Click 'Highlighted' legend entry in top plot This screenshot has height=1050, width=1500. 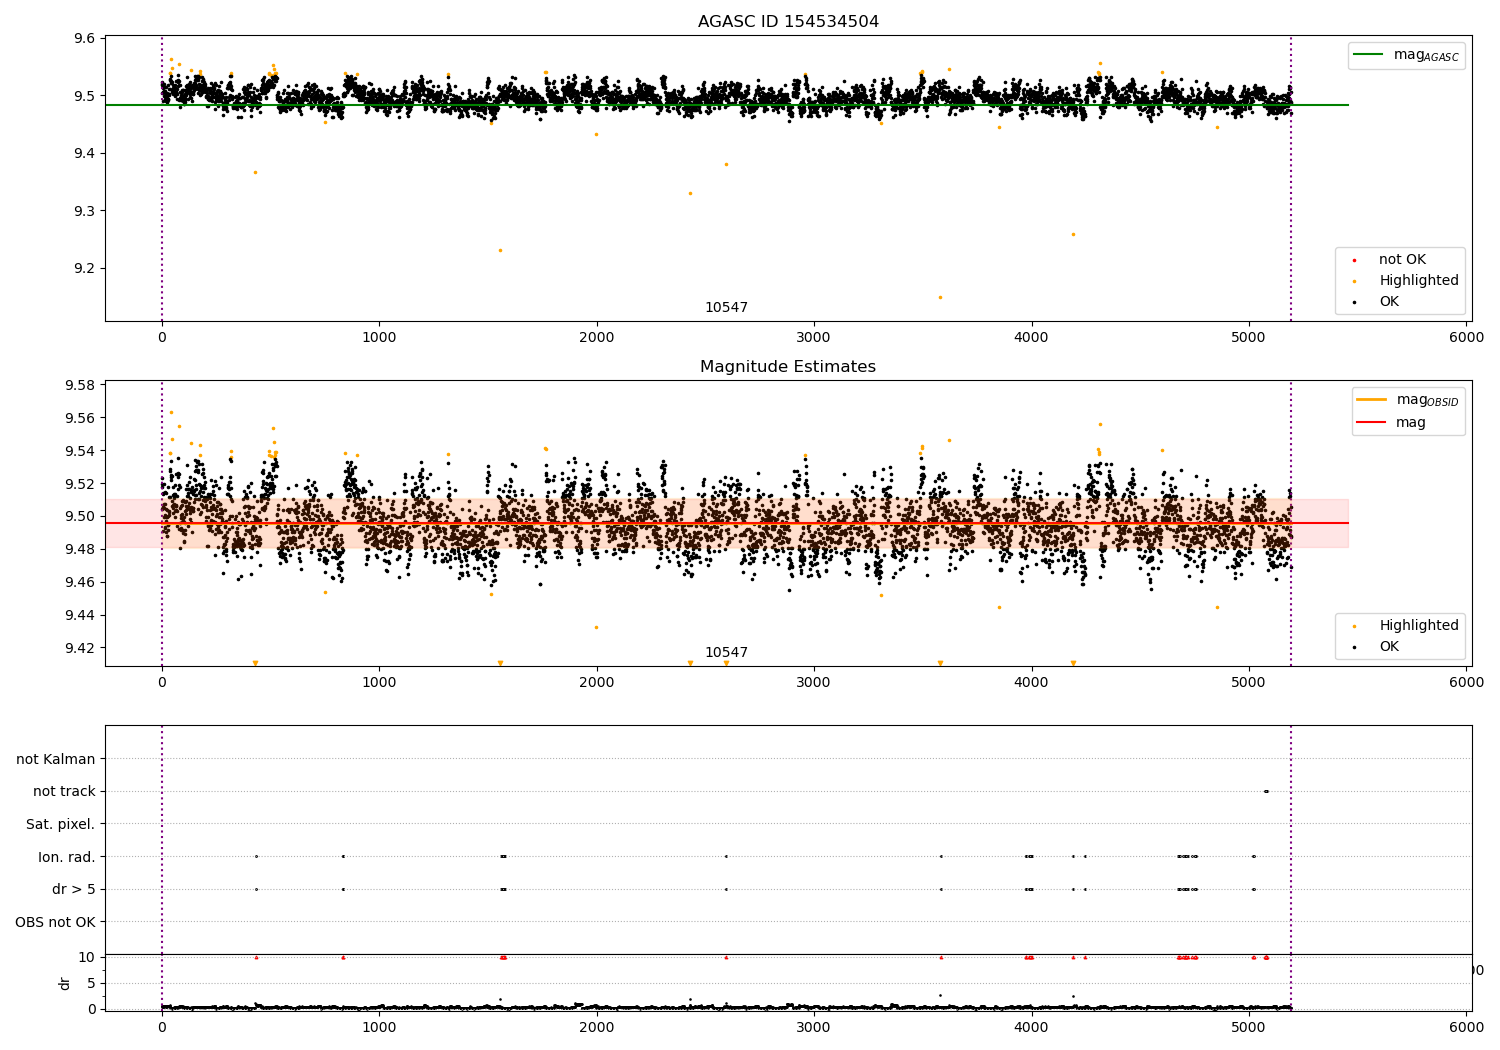point(1419,281)
